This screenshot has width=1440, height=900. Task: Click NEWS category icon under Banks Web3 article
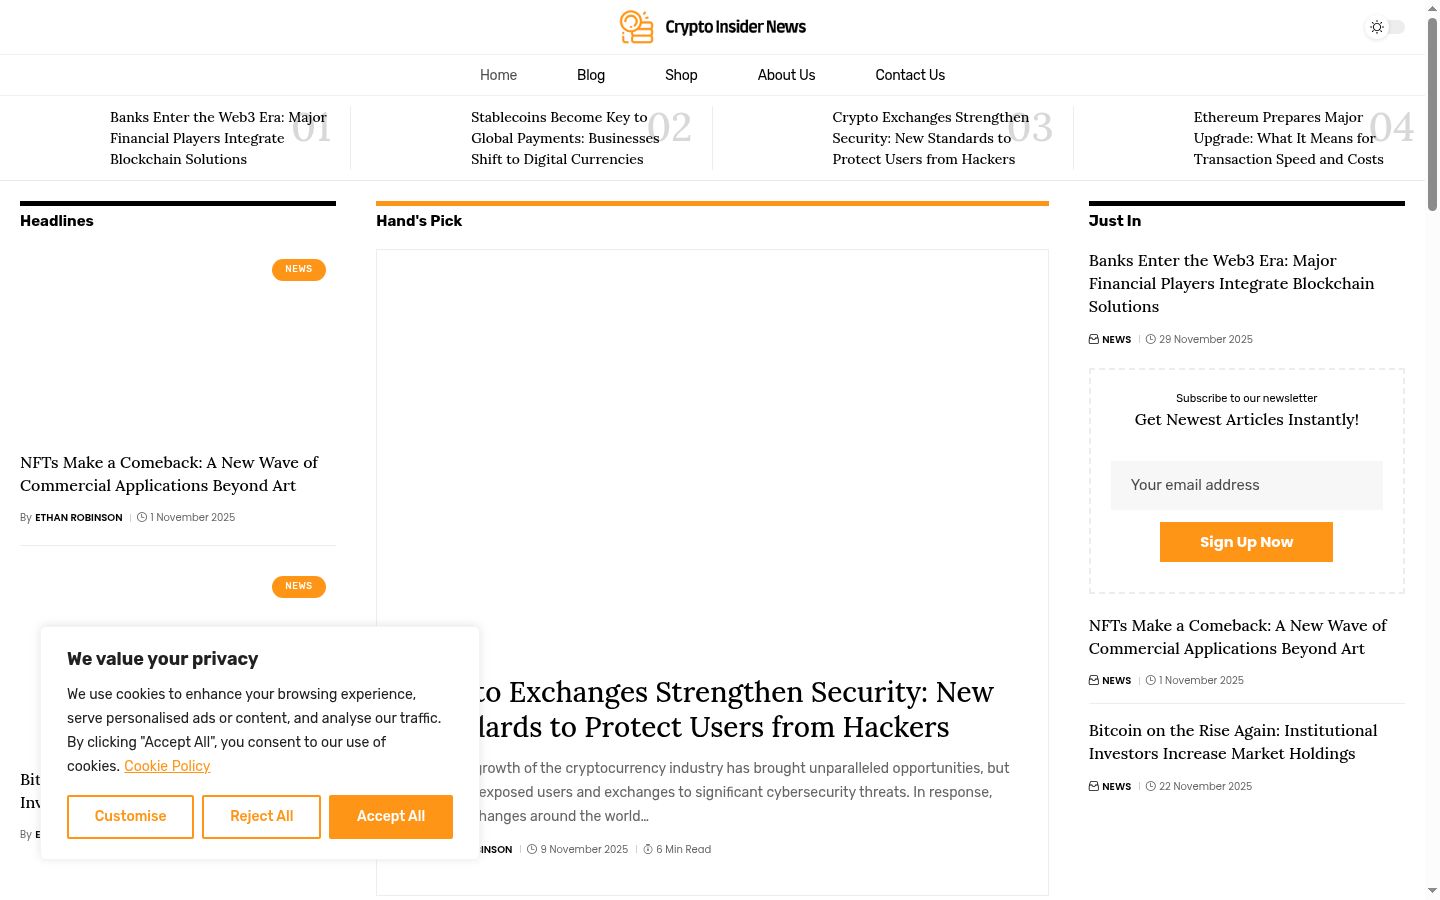(1094, 340)
